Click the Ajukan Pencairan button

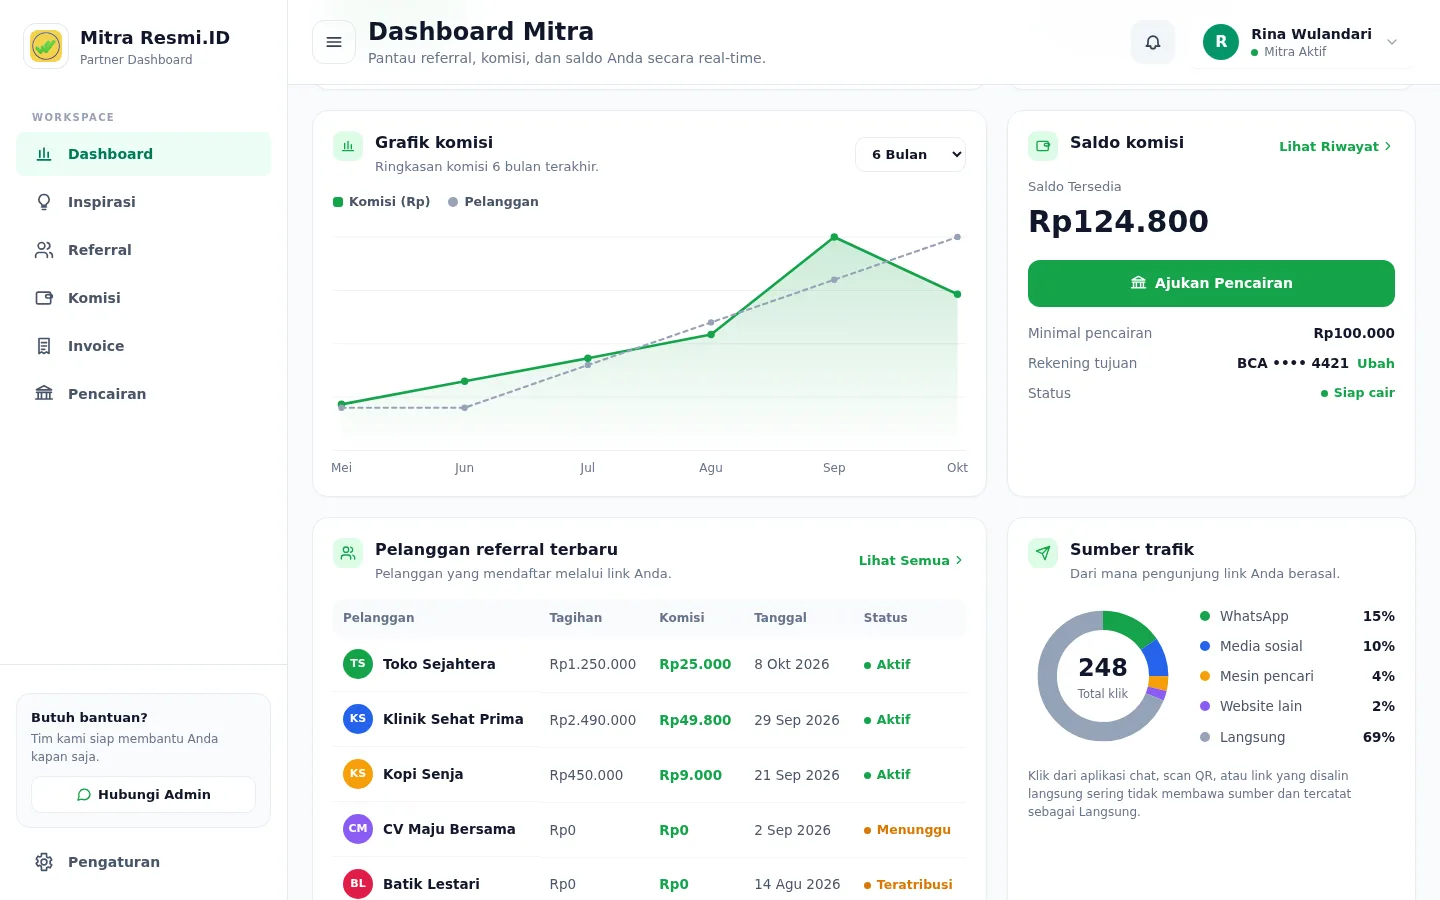(x=1211, y=283)
